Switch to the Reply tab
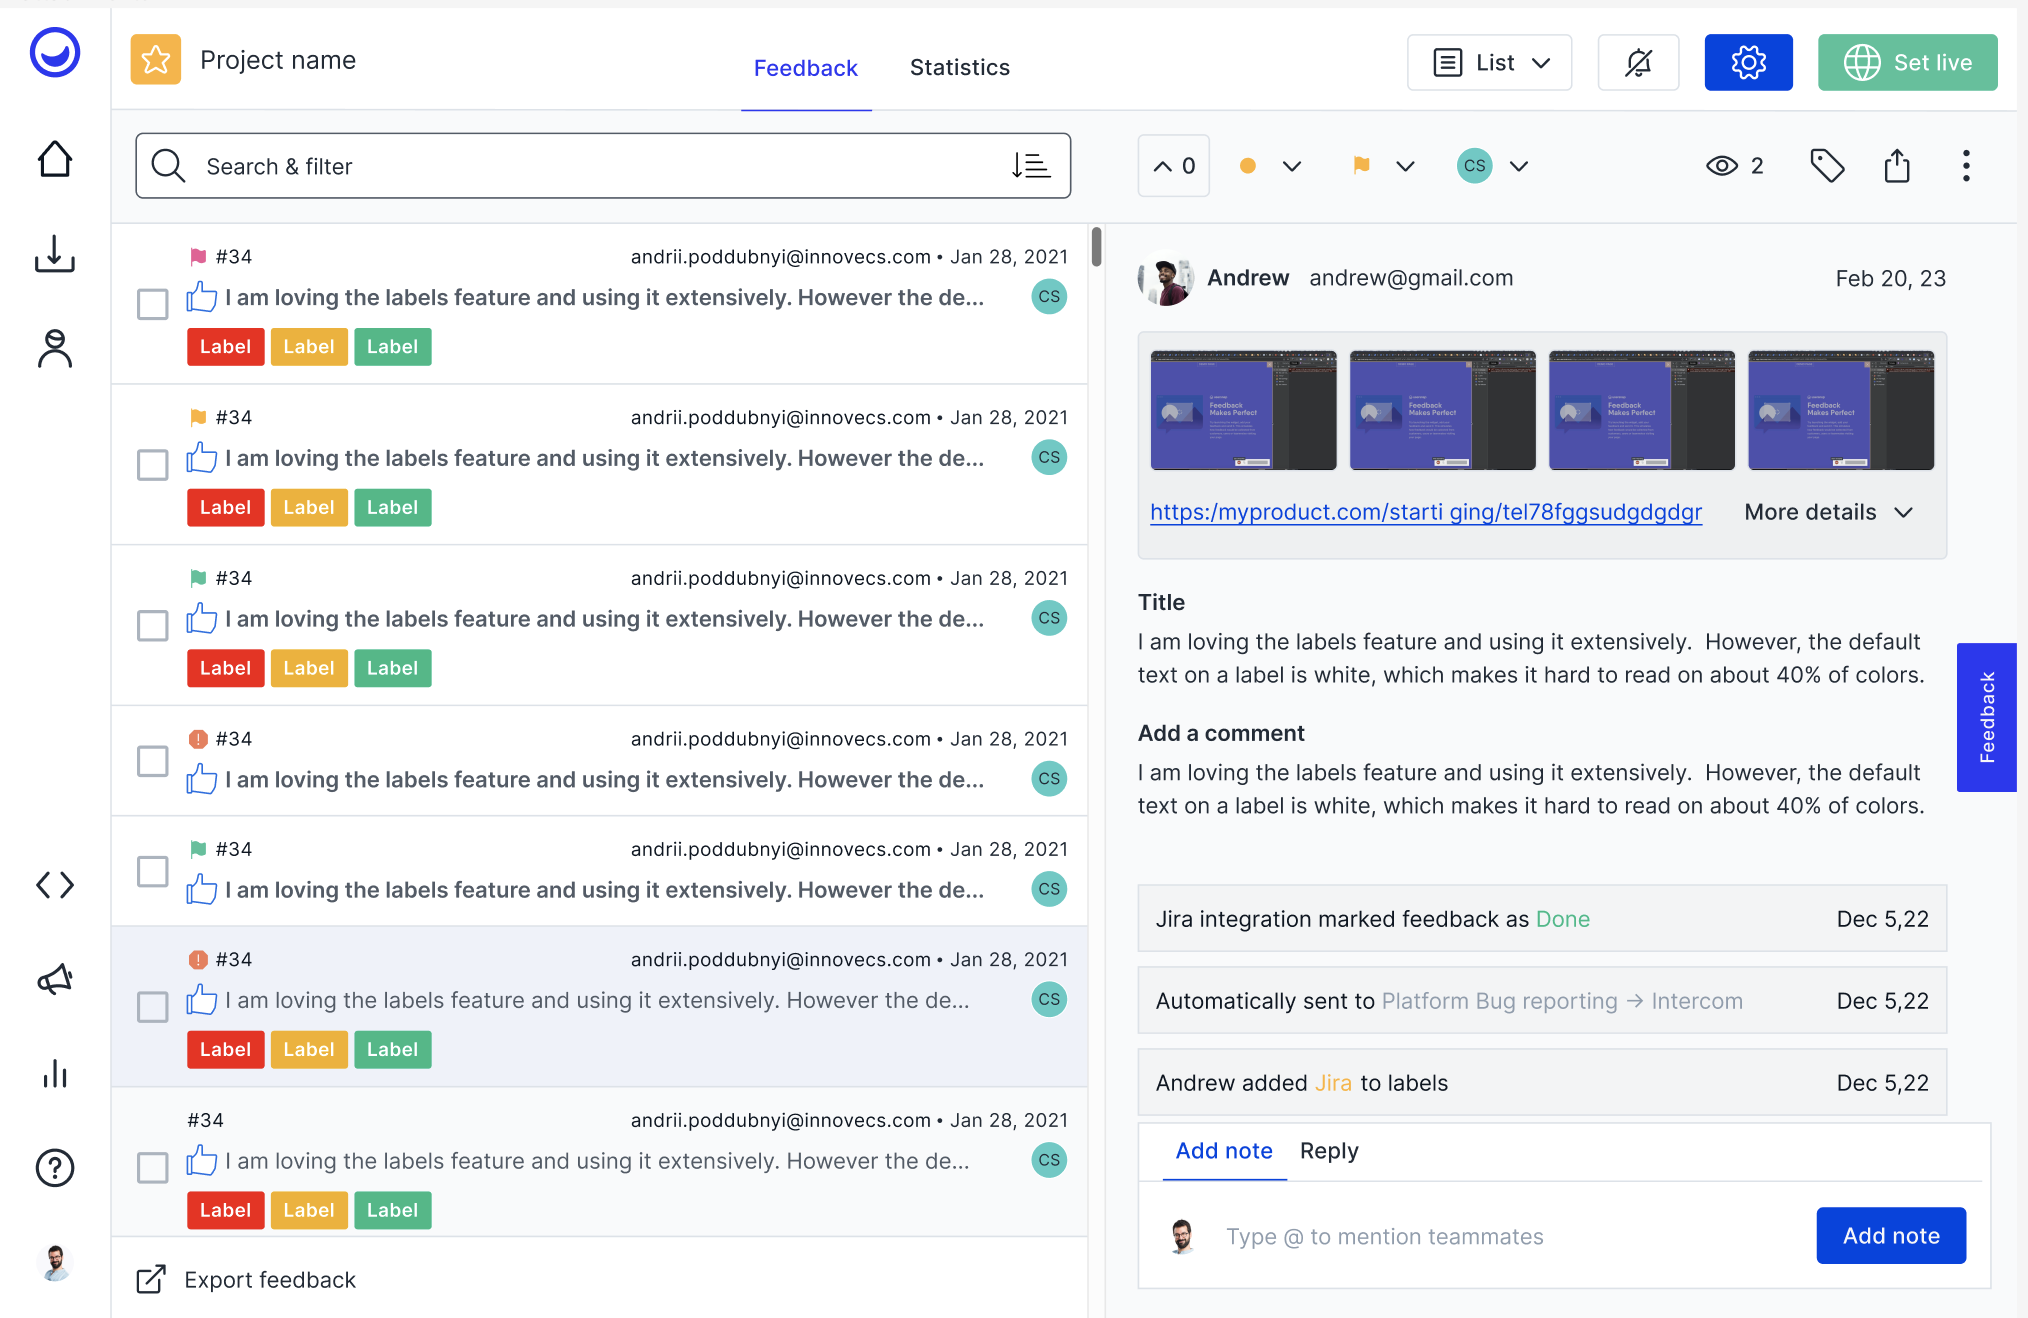 click(x=1328, y=1151)
